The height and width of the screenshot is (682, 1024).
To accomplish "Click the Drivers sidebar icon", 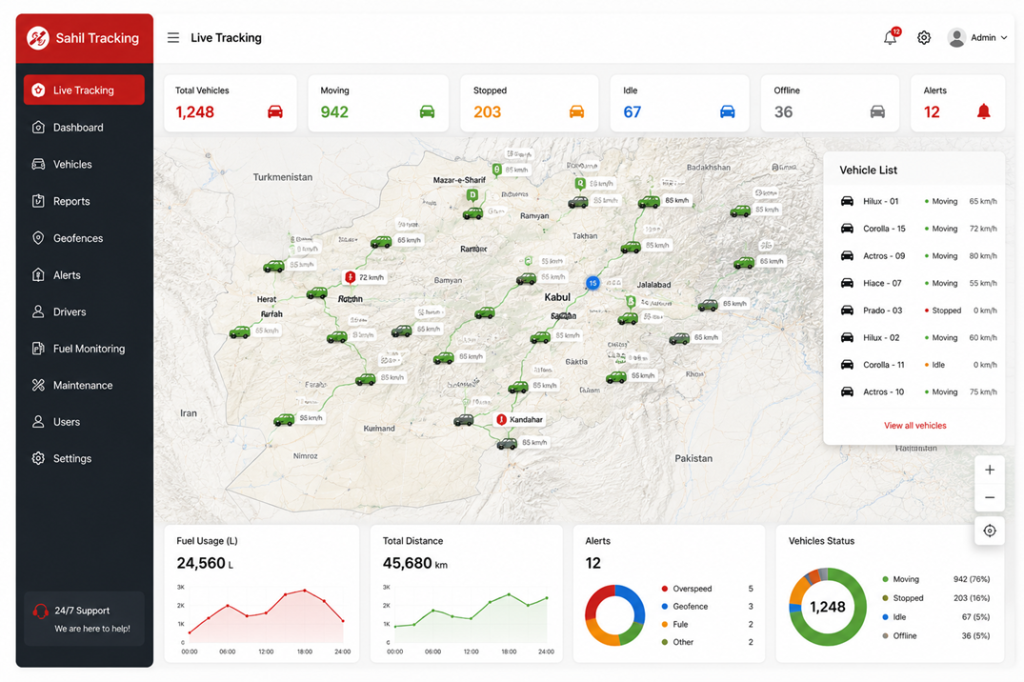I will pos(39,312).
